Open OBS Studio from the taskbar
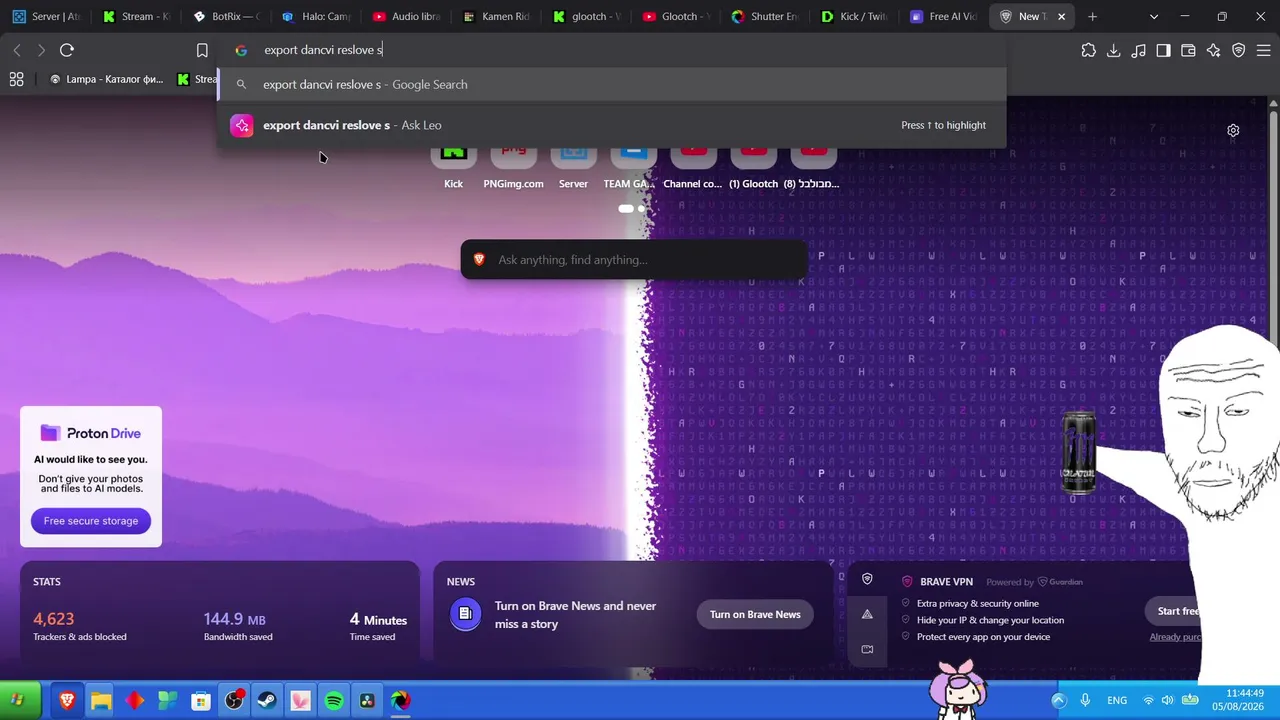This screenshot has height=720, width=1280. 234,700
